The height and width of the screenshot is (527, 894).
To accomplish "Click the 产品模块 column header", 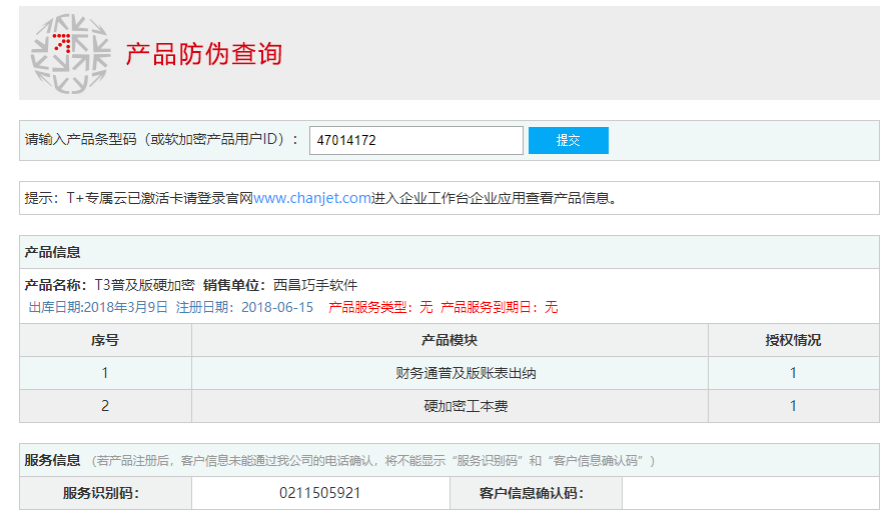I will tap(450, 340).
